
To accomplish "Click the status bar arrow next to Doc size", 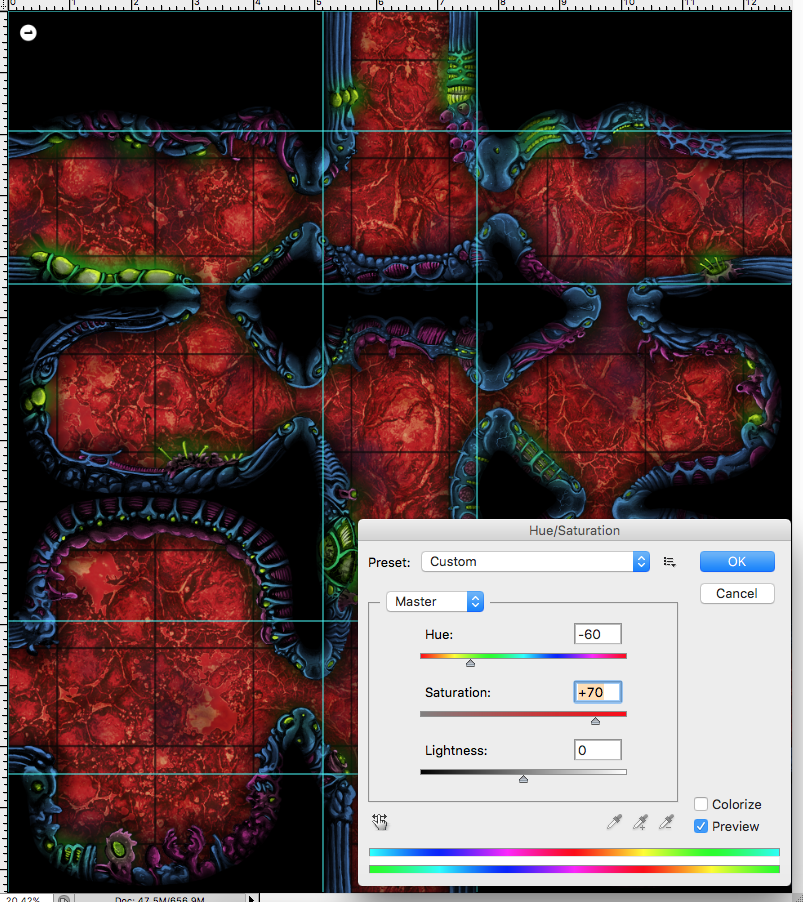I will (252, 898).
